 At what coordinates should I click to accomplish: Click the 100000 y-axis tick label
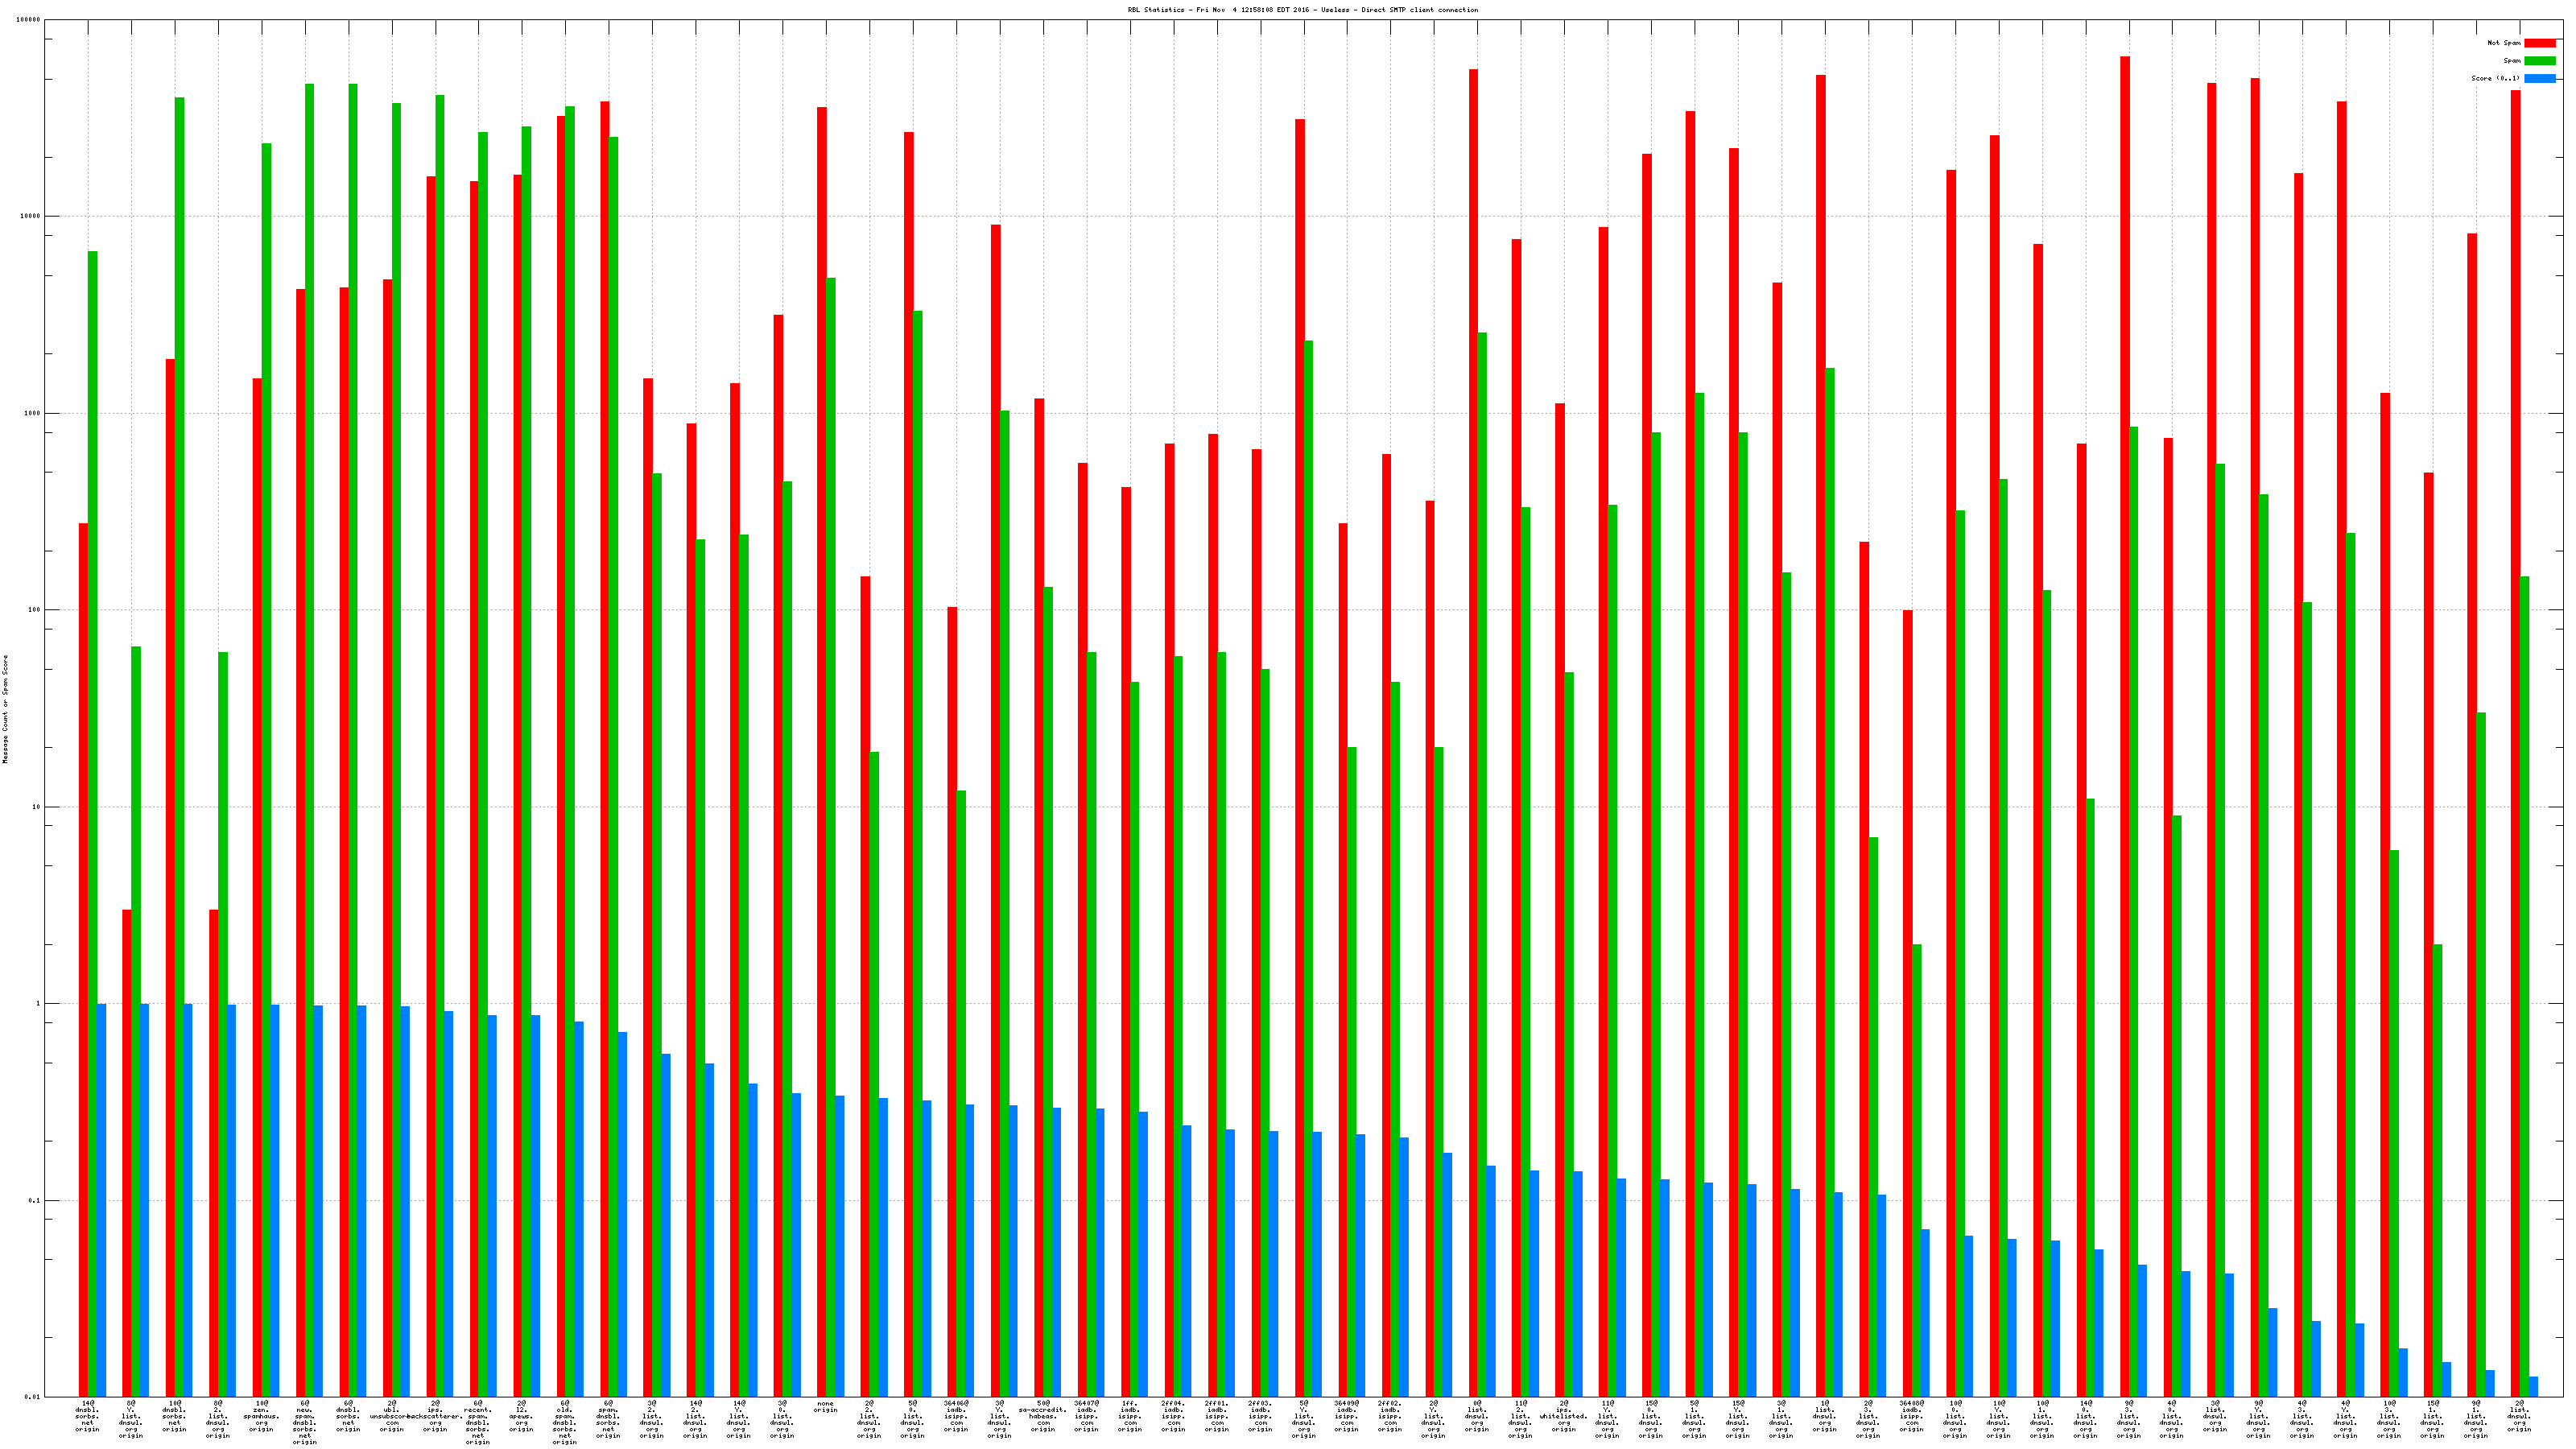pos(29,20)
